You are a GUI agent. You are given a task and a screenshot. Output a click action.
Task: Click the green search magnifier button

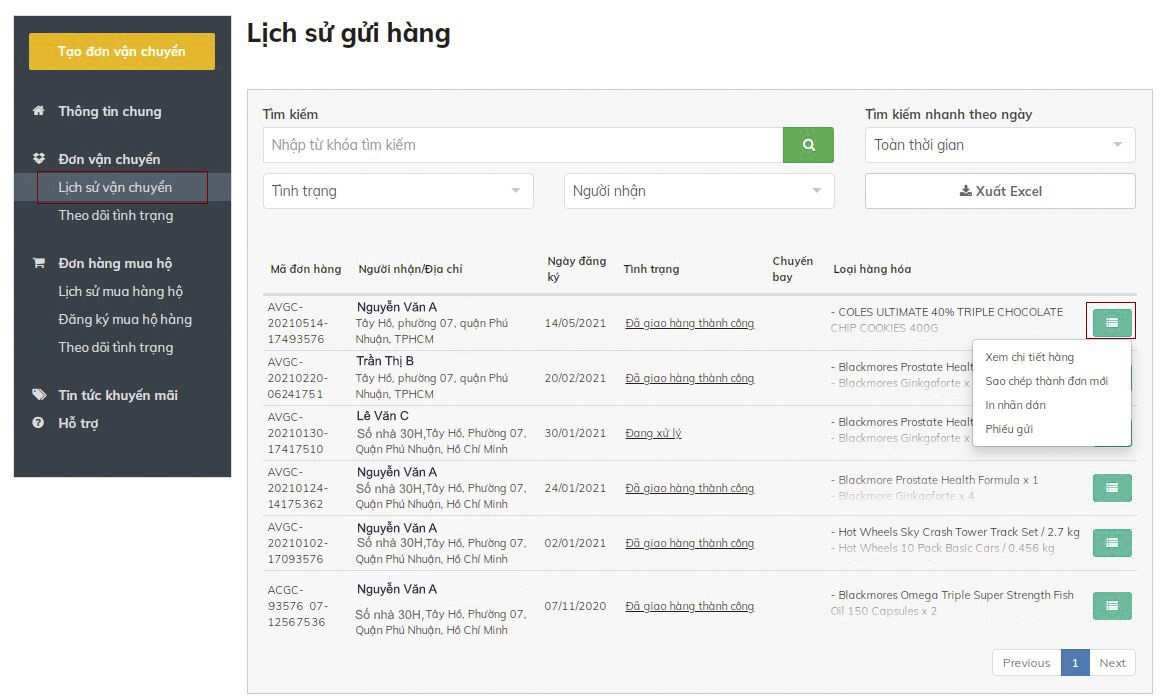pos(808,145)
